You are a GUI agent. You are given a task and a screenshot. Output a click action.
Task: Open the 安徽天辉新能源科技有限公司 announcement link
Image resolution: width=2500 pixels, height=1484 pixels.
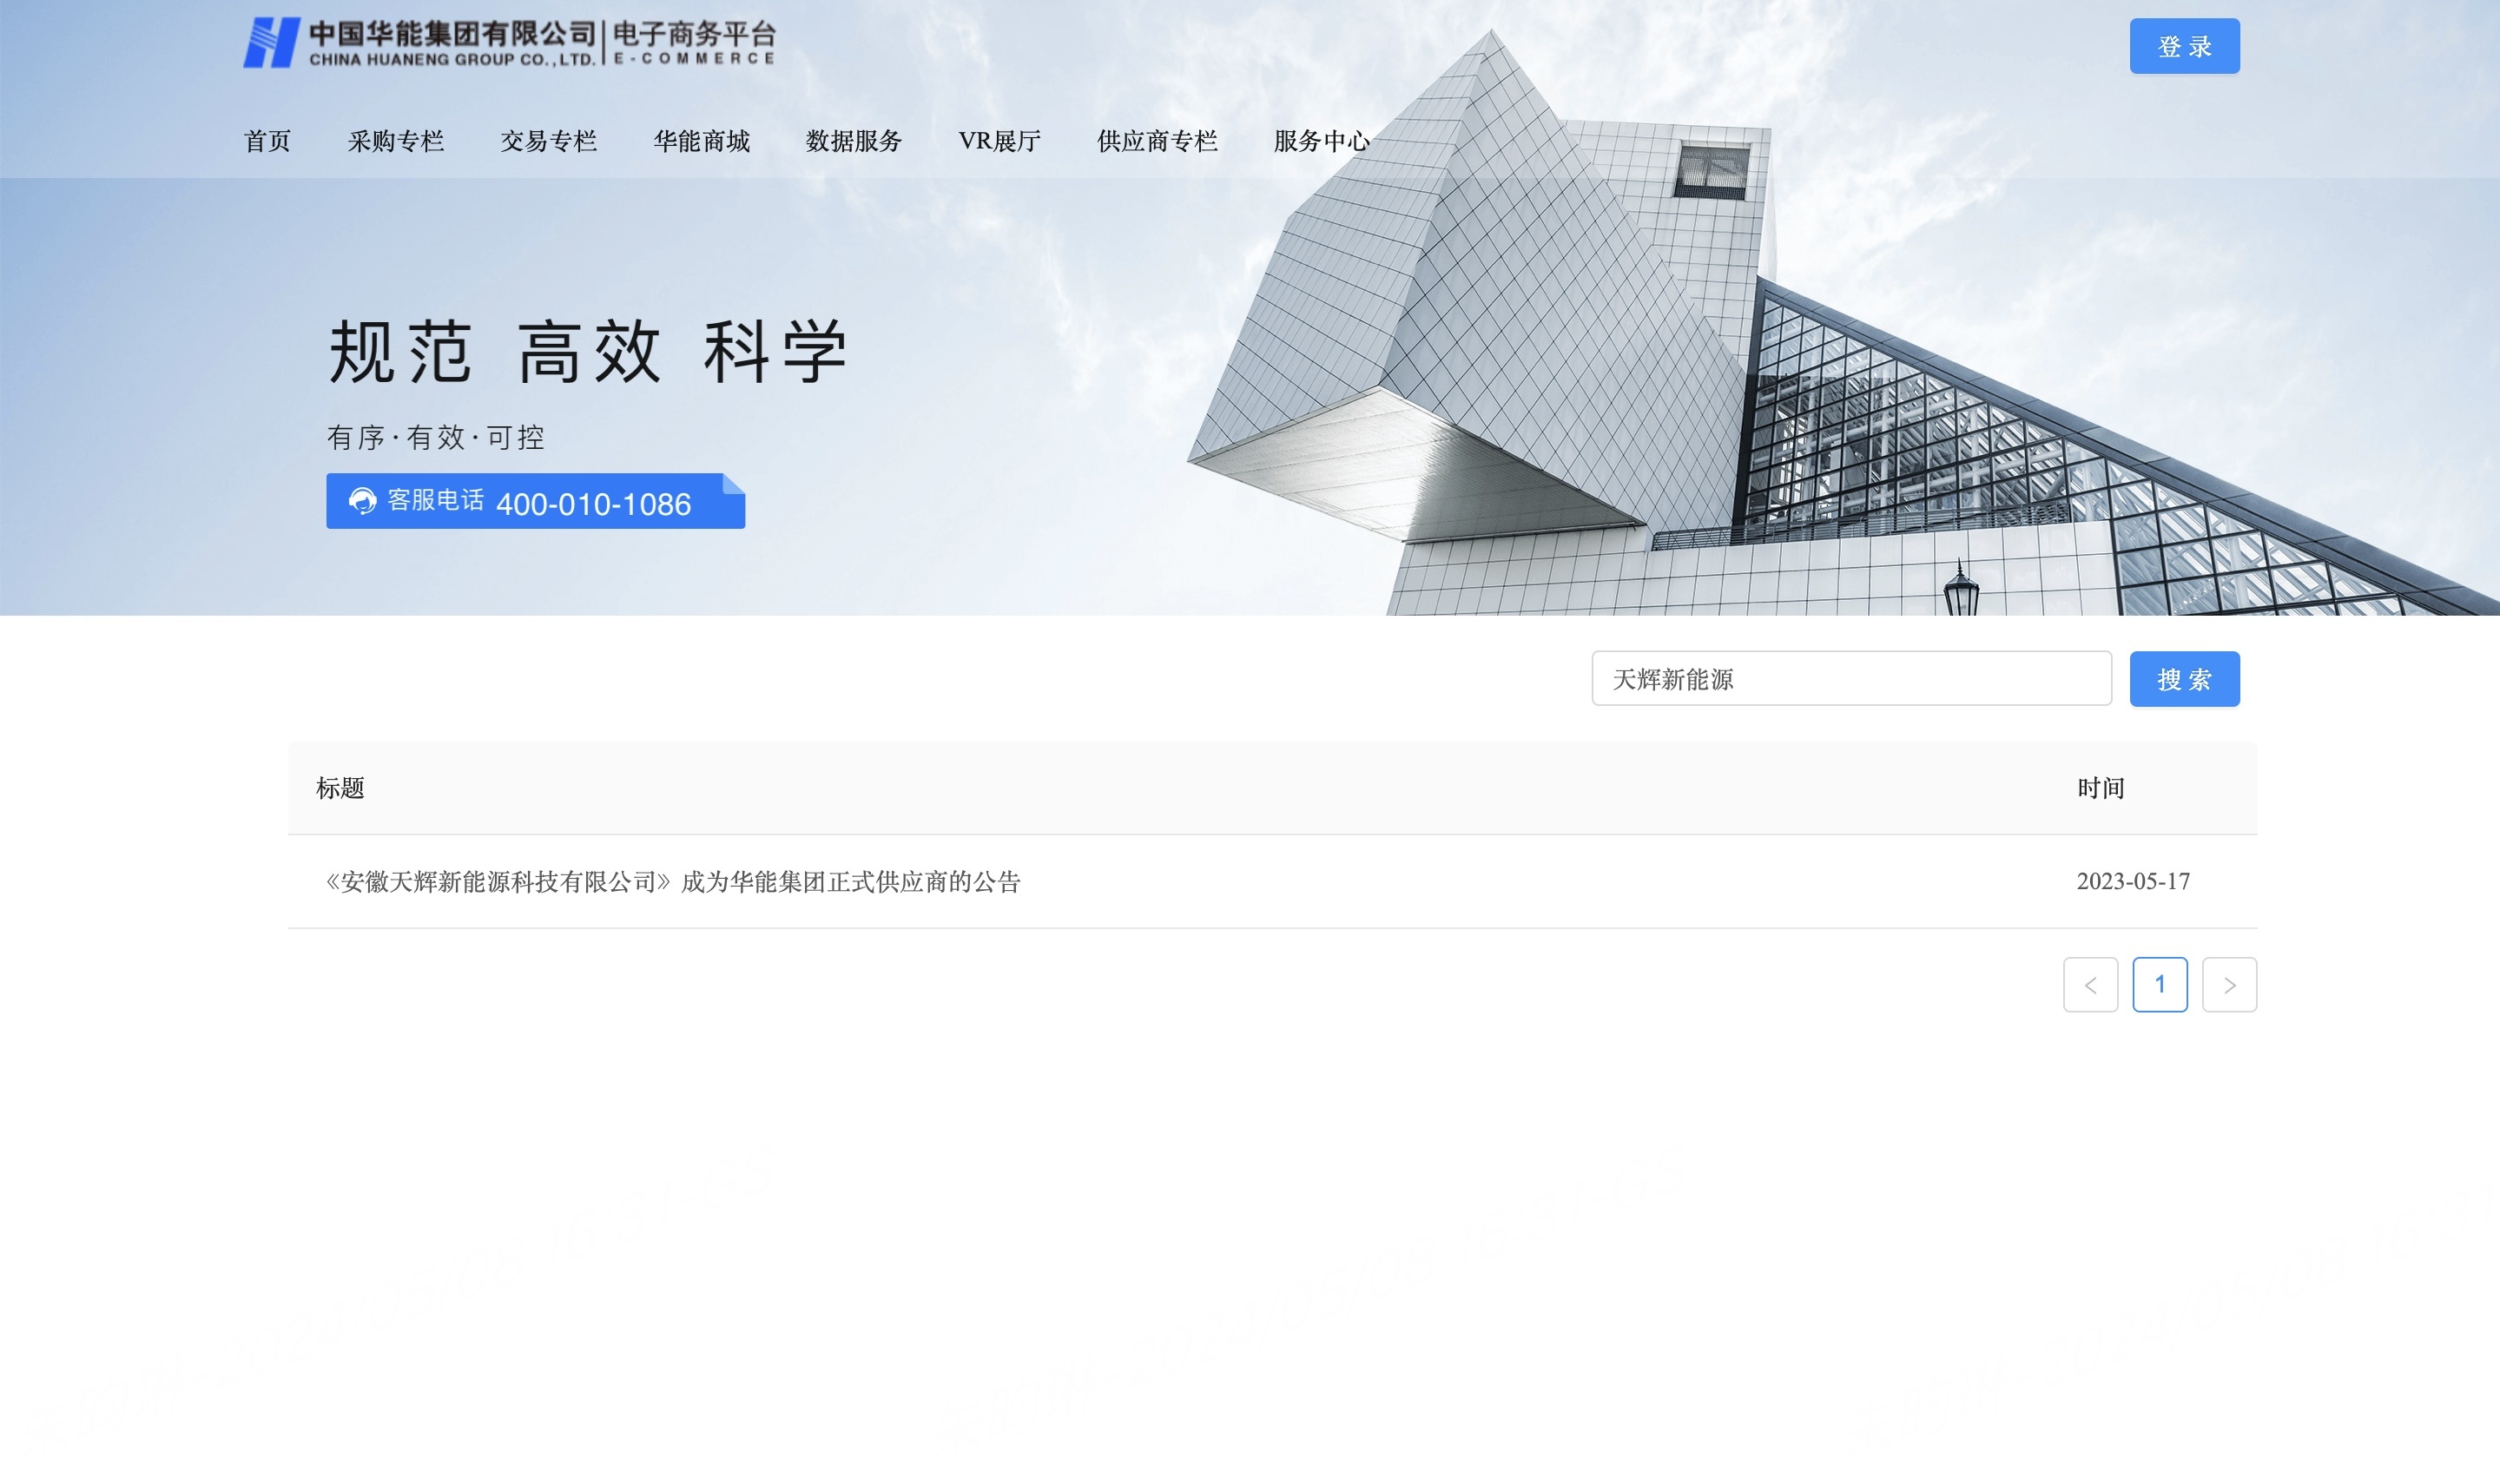[x=672, y=882]
